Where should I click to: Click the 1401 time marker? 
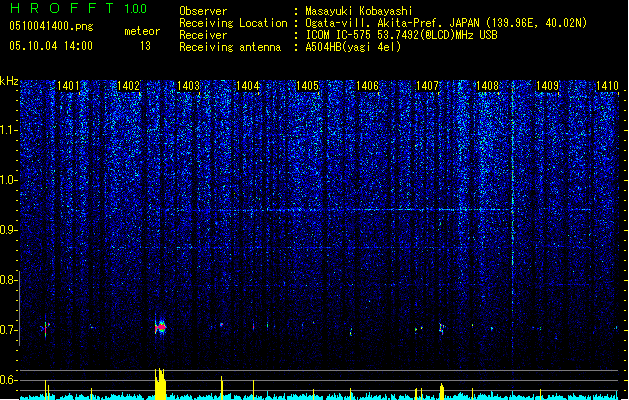pos(68,86)
